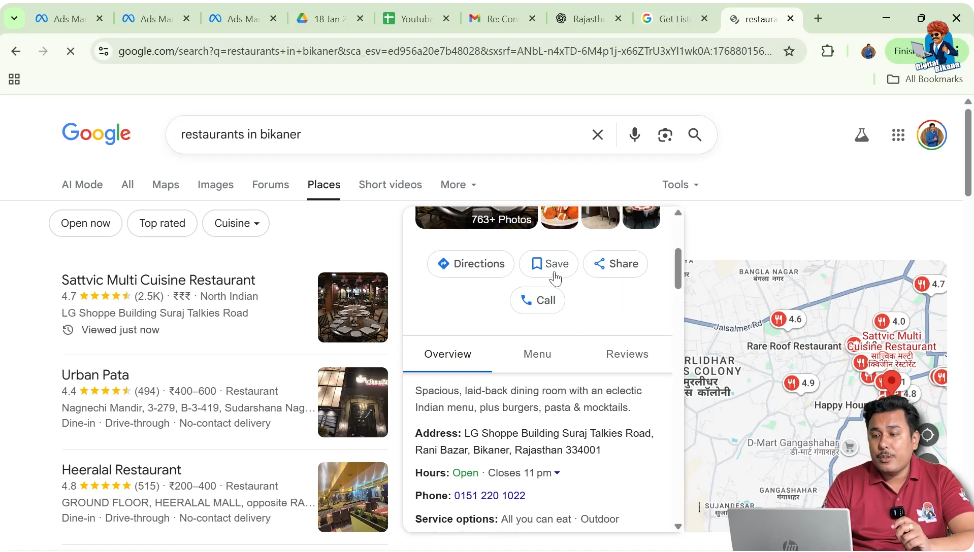Open Short videos results tab
This screenshot has height=552, width=974.
point(390,184)
